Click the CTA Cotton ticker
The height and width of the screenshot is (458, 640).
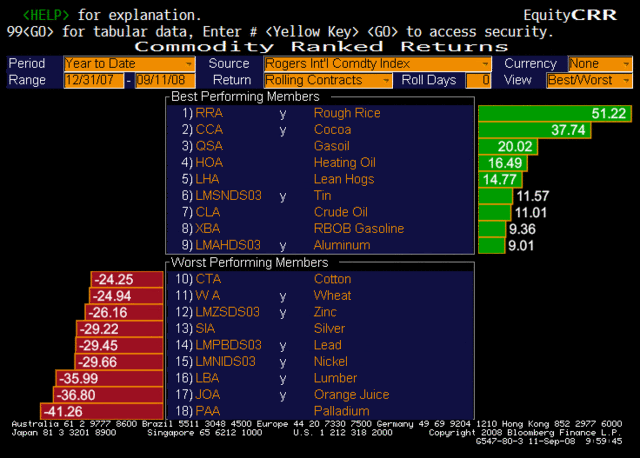click(209, 279)
